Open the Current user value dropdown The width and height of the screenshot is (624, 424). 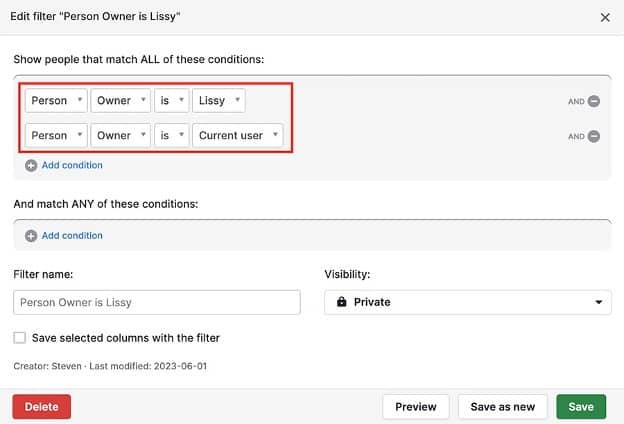[x=238, y=136]
